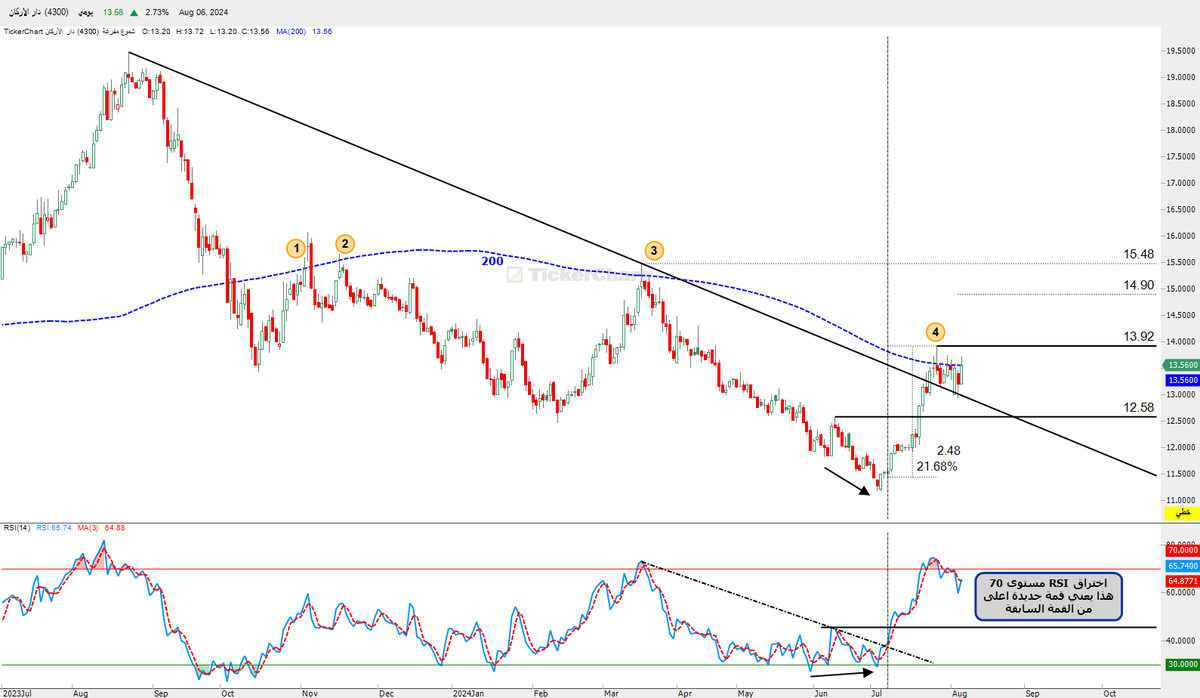Click the green 30.0000 RSI level tag
The width and height of the screenshot is (1200, 698).
tap(1181, 665)
